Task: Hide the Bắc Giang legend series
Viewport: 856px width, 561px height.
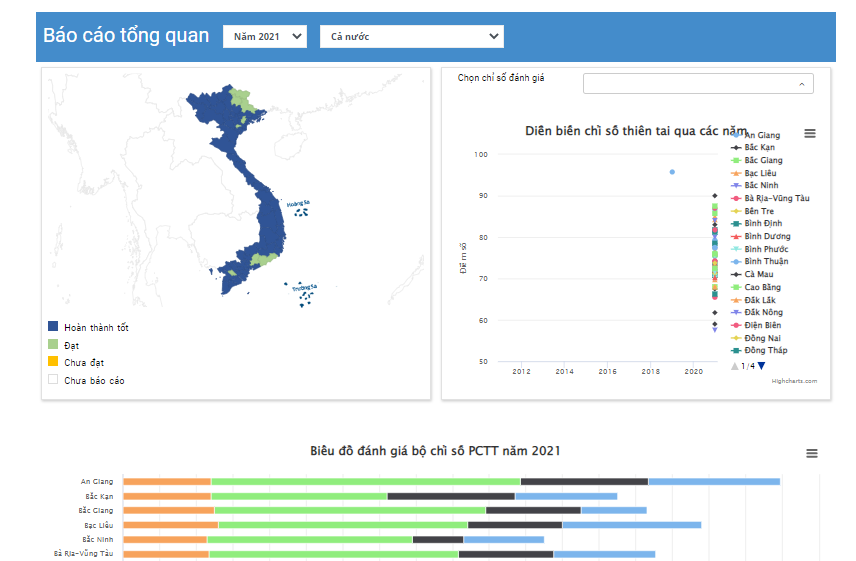Action: [763, 160]
